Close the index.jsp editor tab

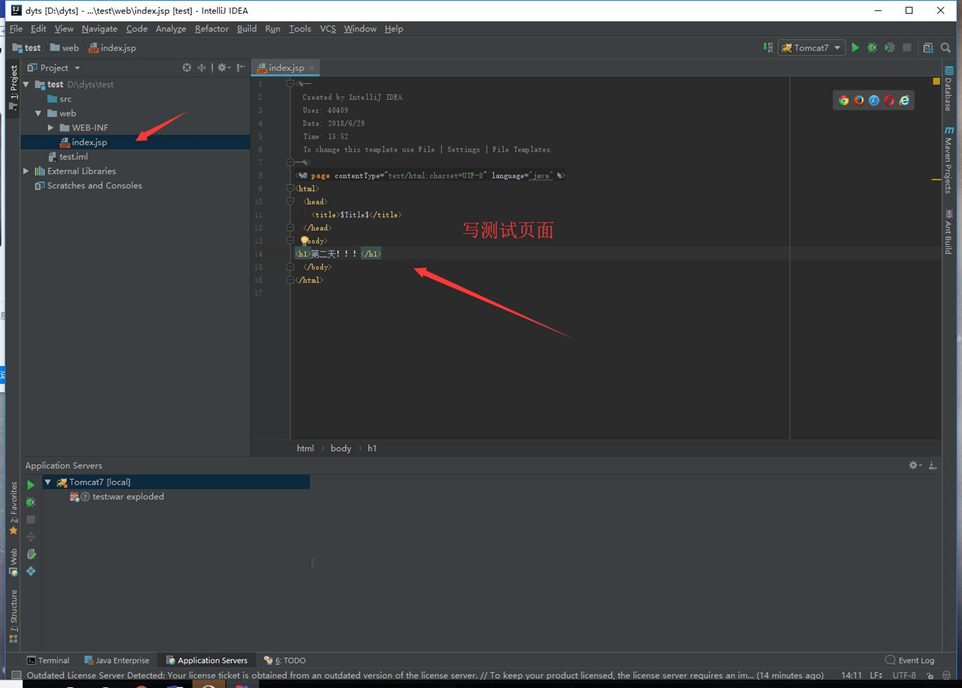[312, 68]
